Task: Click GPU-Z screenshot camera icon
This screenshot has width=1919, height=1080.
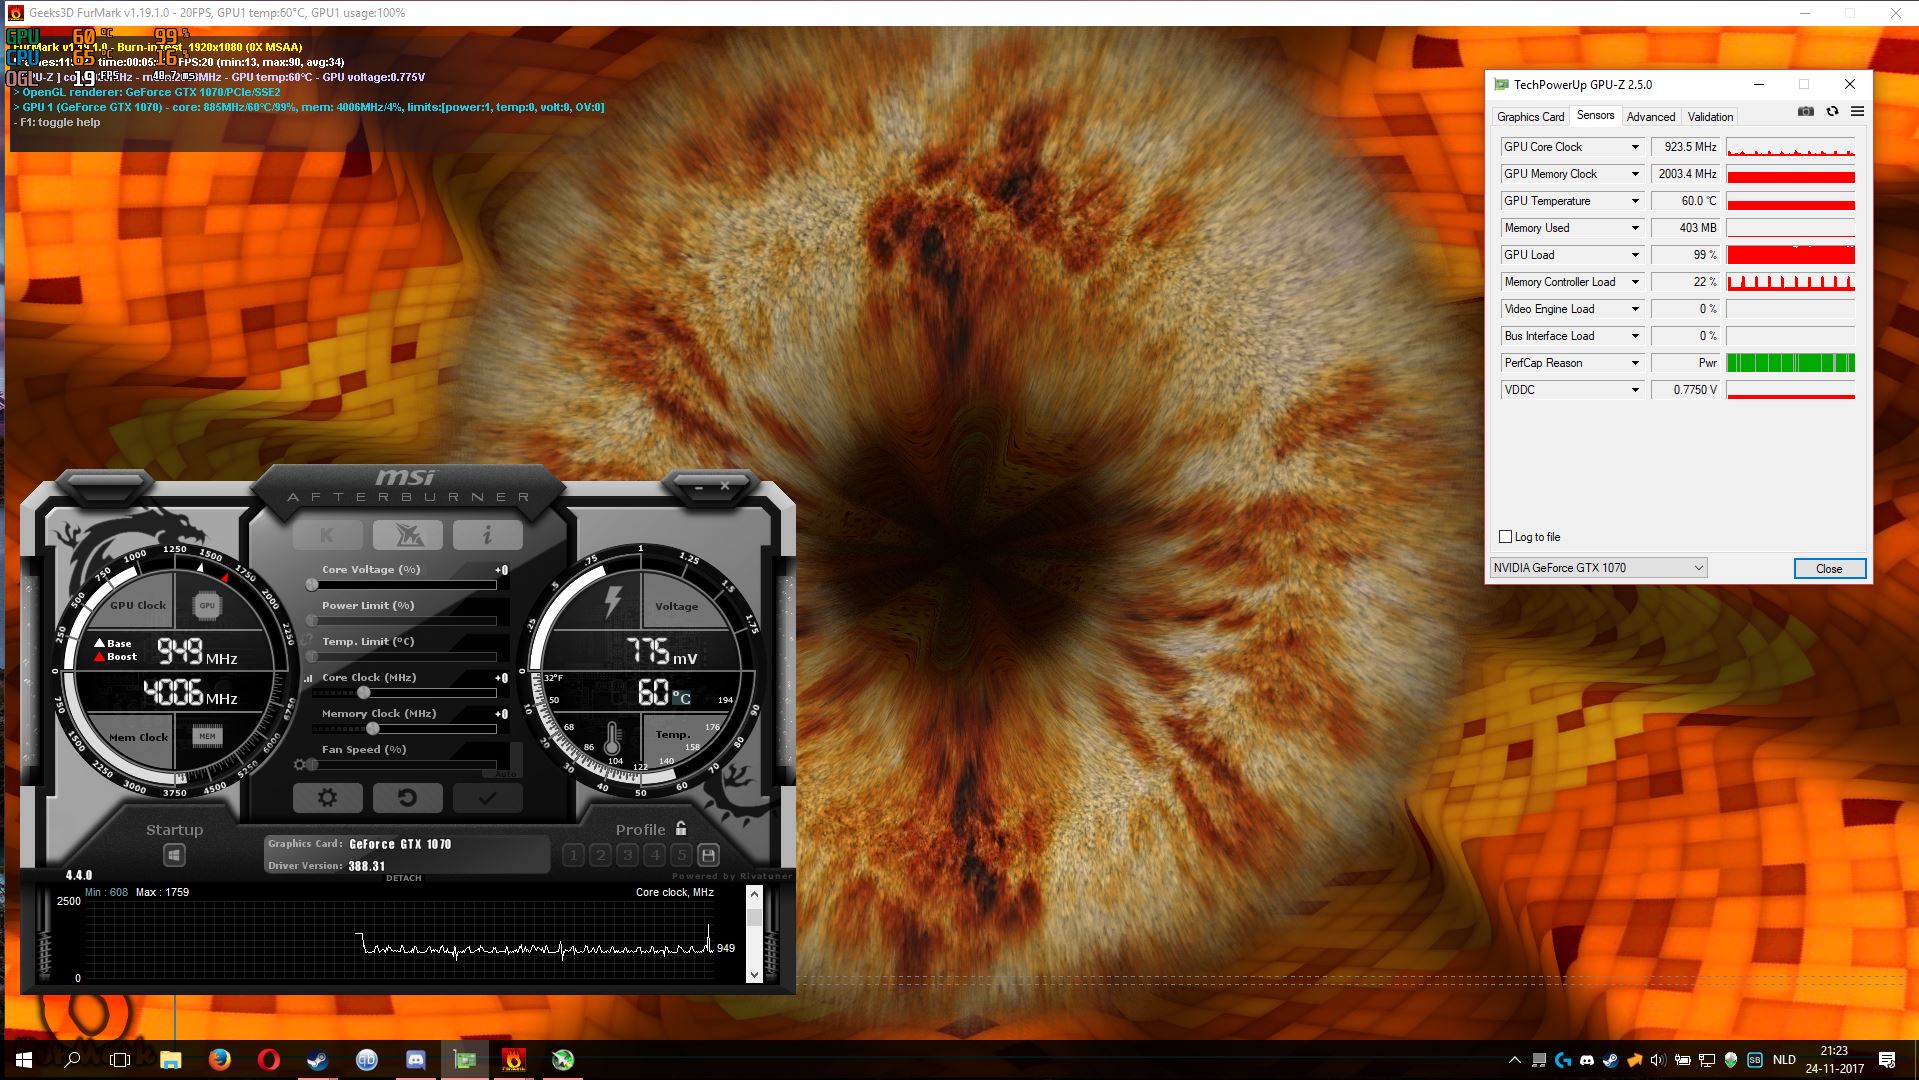Action: 1805,111
